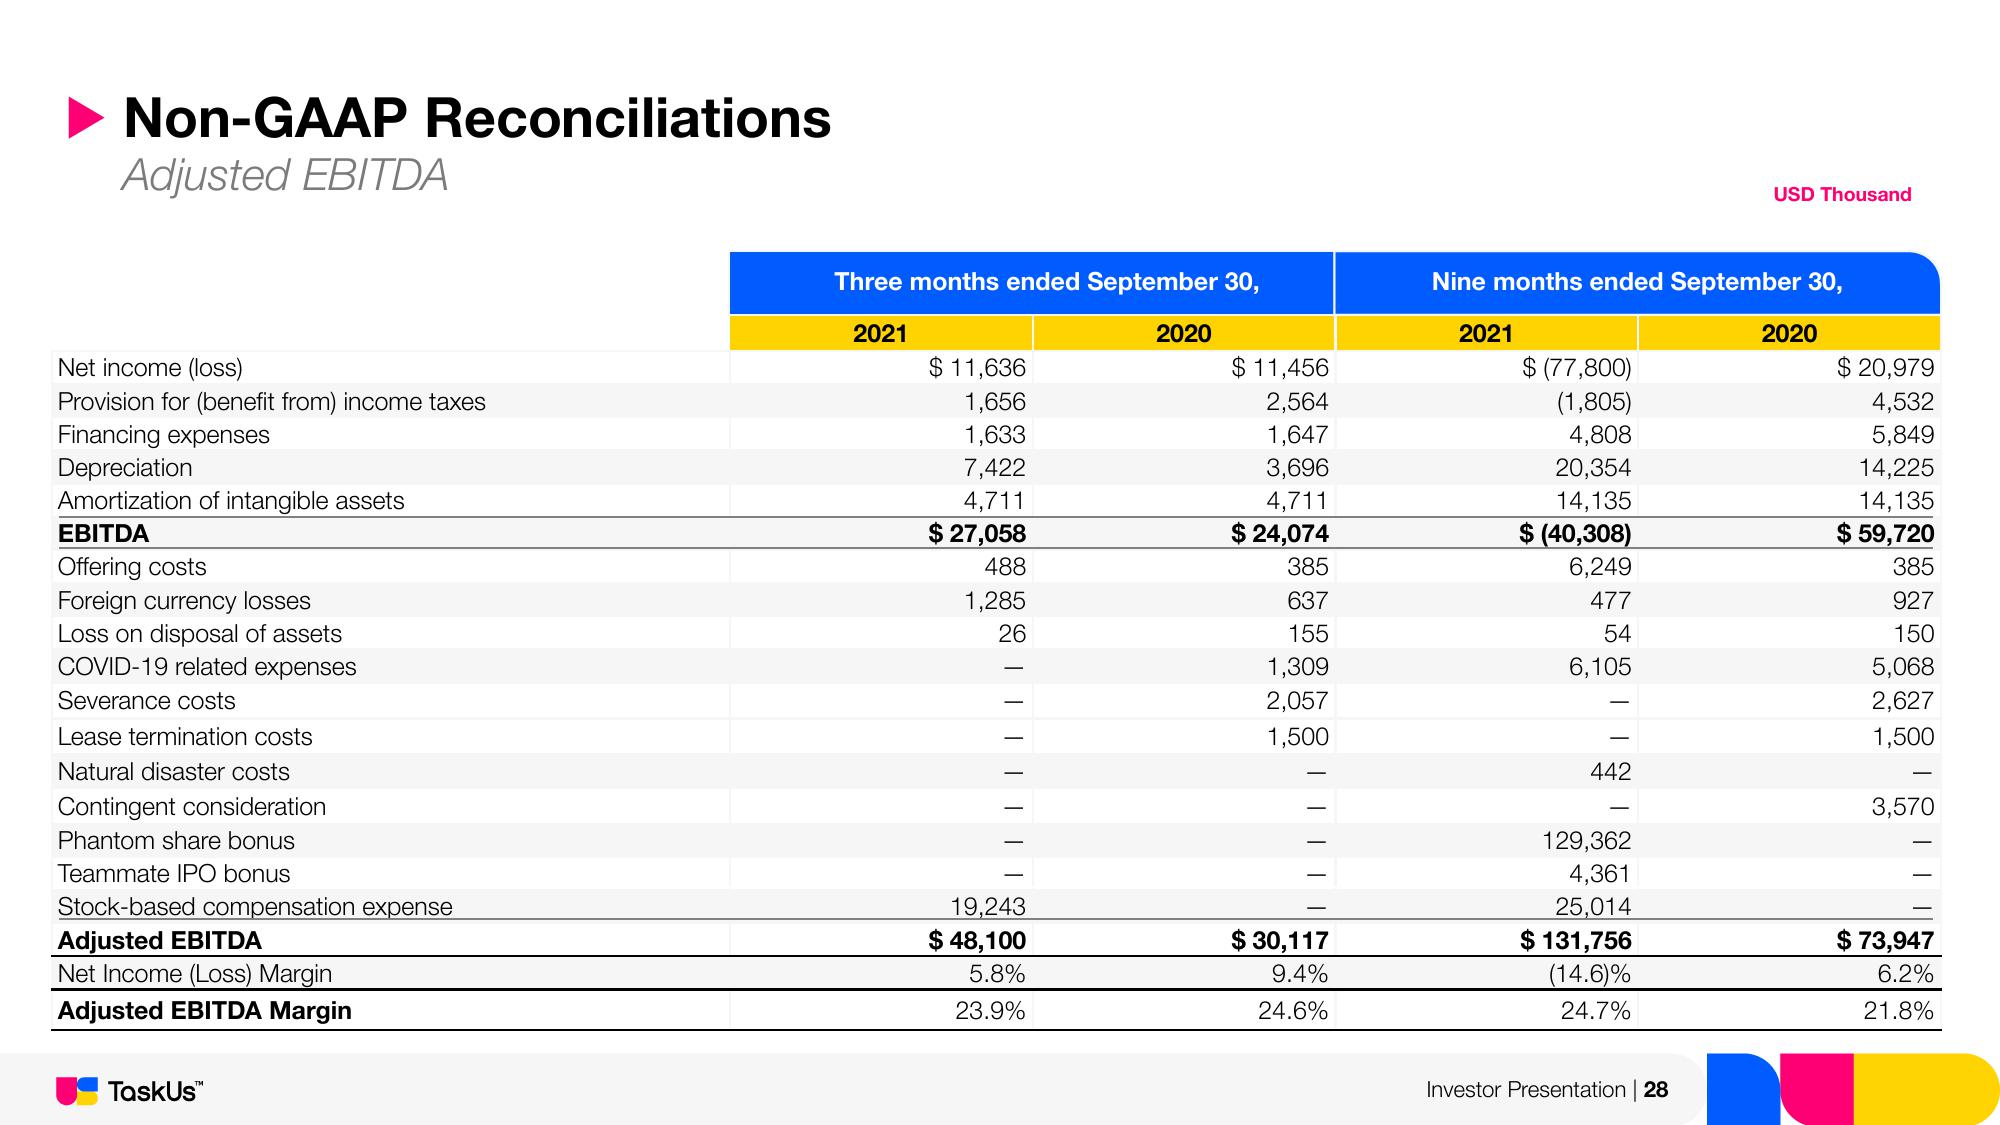
Task: Click 'Investor Presentation | 28' footer text
Action: pyautogui.click(x=1547, y=1090)
